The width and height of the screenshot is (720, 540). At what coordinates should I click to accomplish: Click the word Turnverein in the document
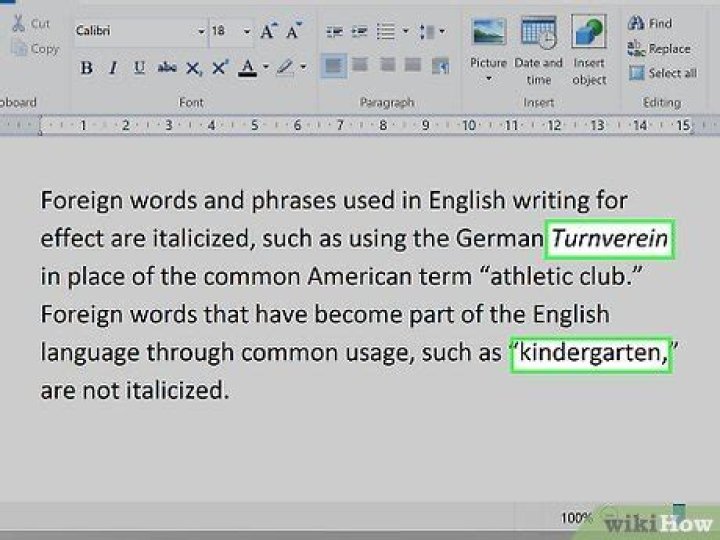click(x=609, y=238)
